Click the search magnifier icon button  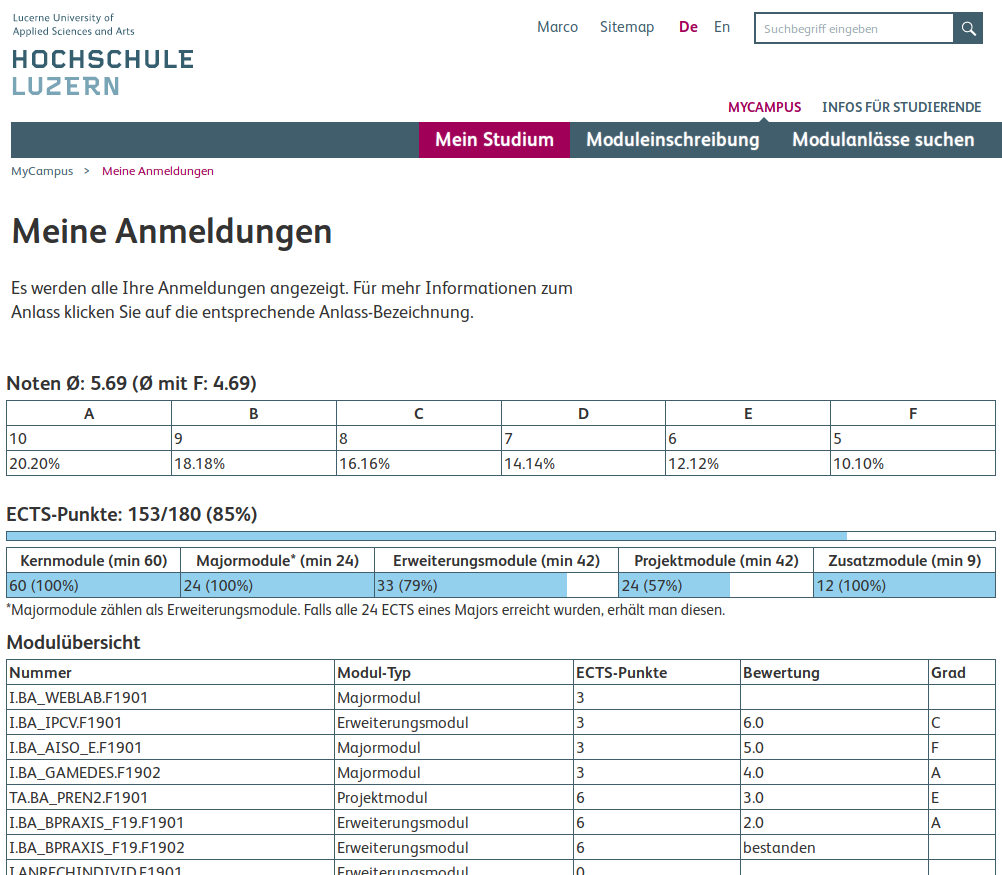(968, 28)
